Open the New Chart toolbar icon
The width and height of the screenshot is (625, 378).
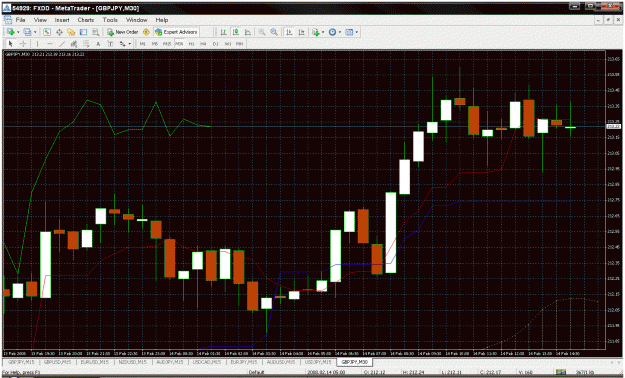[x=10, y=32]
